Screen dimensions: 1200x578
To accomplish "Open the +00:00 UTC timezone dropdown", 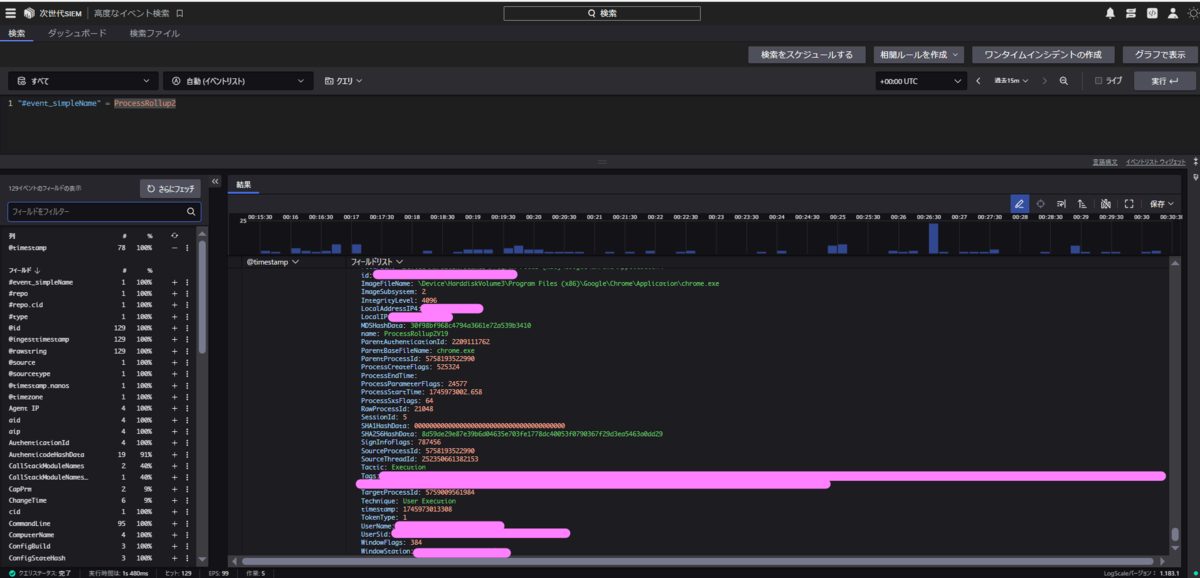I will pyautogui.click(x=920, y=81).
